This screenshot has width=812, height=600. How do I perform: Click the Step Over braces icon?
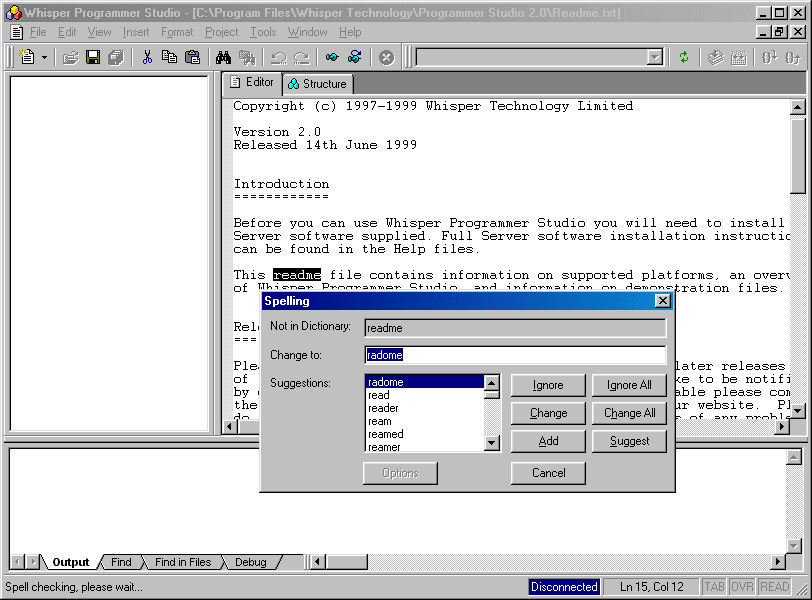[x=792, y=57]
